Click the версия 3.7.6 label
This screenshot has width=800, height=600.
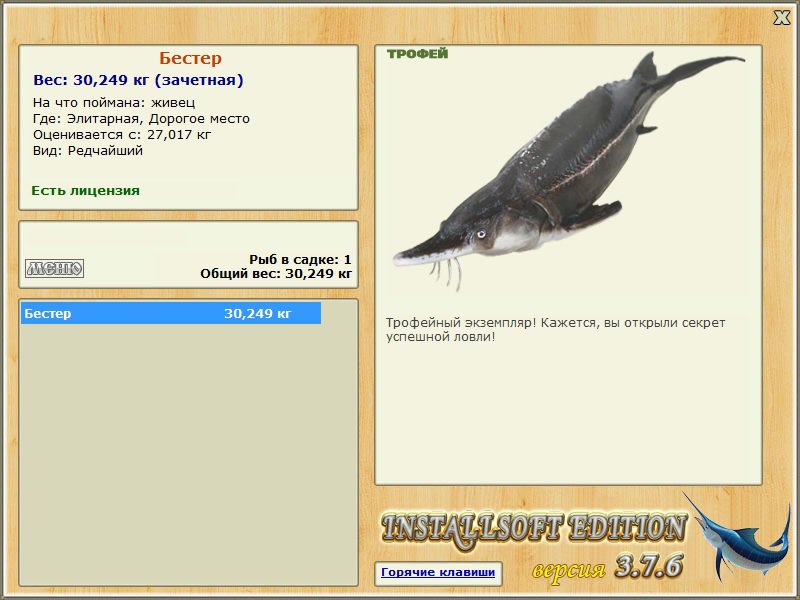click(x=608, y=567)
